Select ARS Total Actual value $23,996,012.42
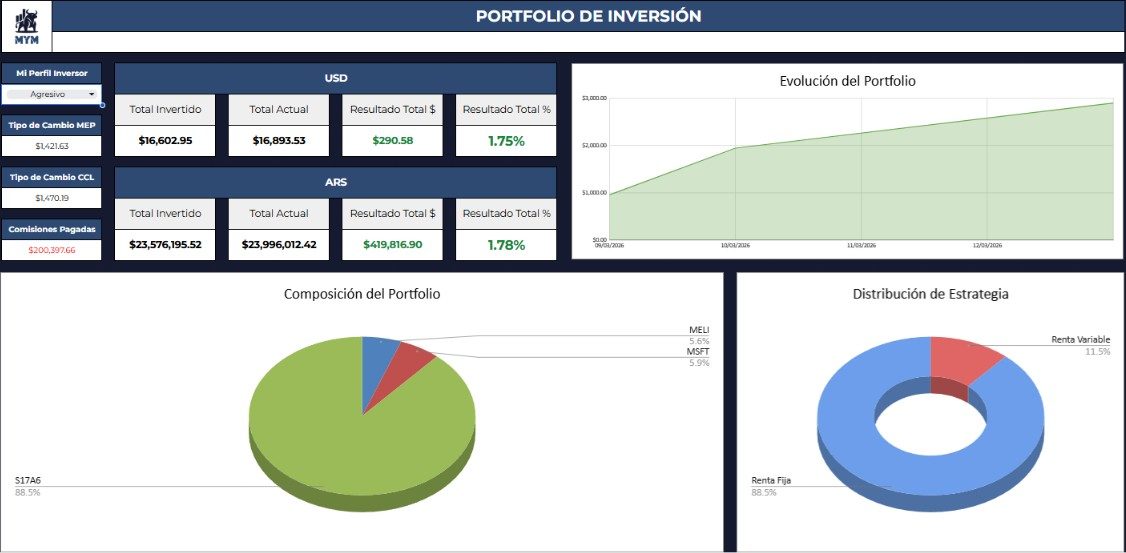 (279, 245)
